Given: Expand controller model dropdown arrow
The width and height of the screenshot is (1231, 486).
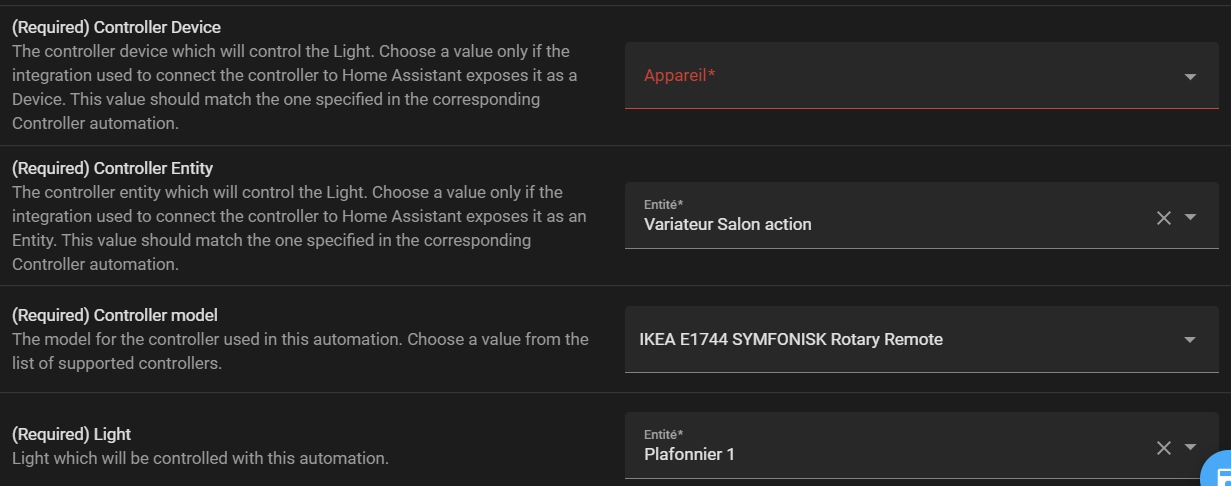Looking at the screenshot, I should click(1190, 340).
